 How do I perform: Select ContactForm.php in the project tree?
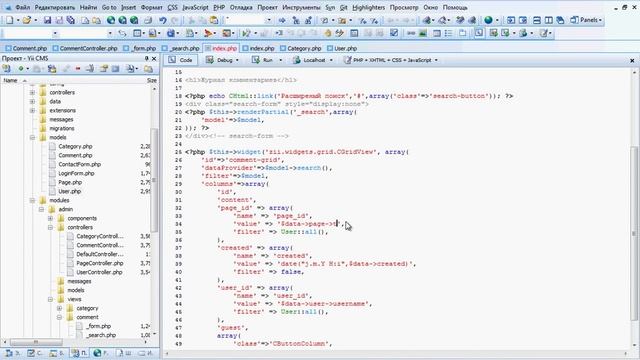coord(79,164)
